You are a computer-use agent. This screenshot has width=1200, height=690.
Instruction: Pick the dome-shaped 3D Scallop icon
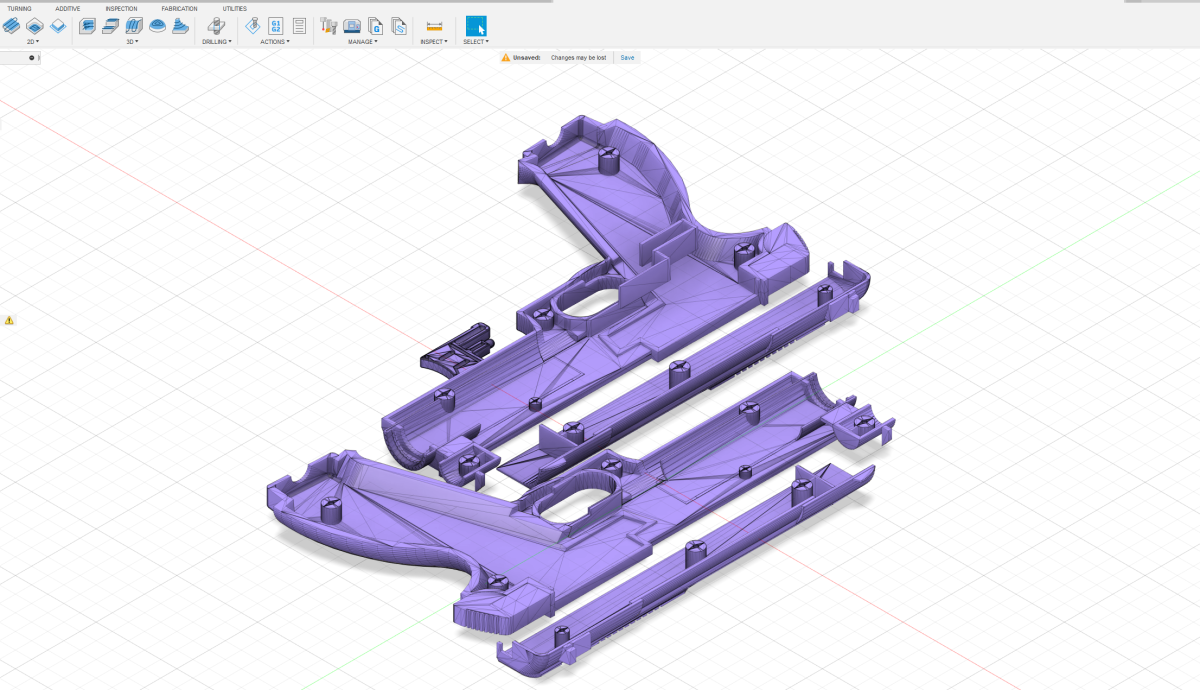[x=157, y=26]
